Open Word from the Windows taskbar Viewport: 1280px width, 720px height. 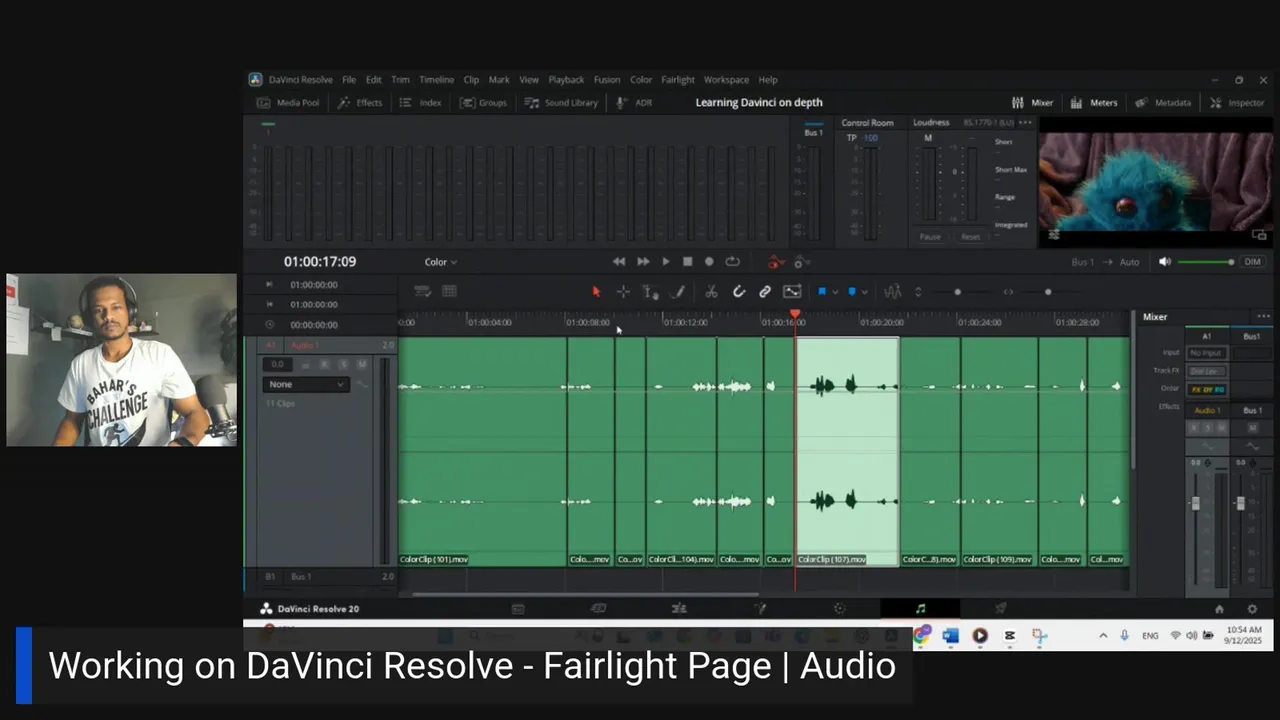tap(950, 636)
